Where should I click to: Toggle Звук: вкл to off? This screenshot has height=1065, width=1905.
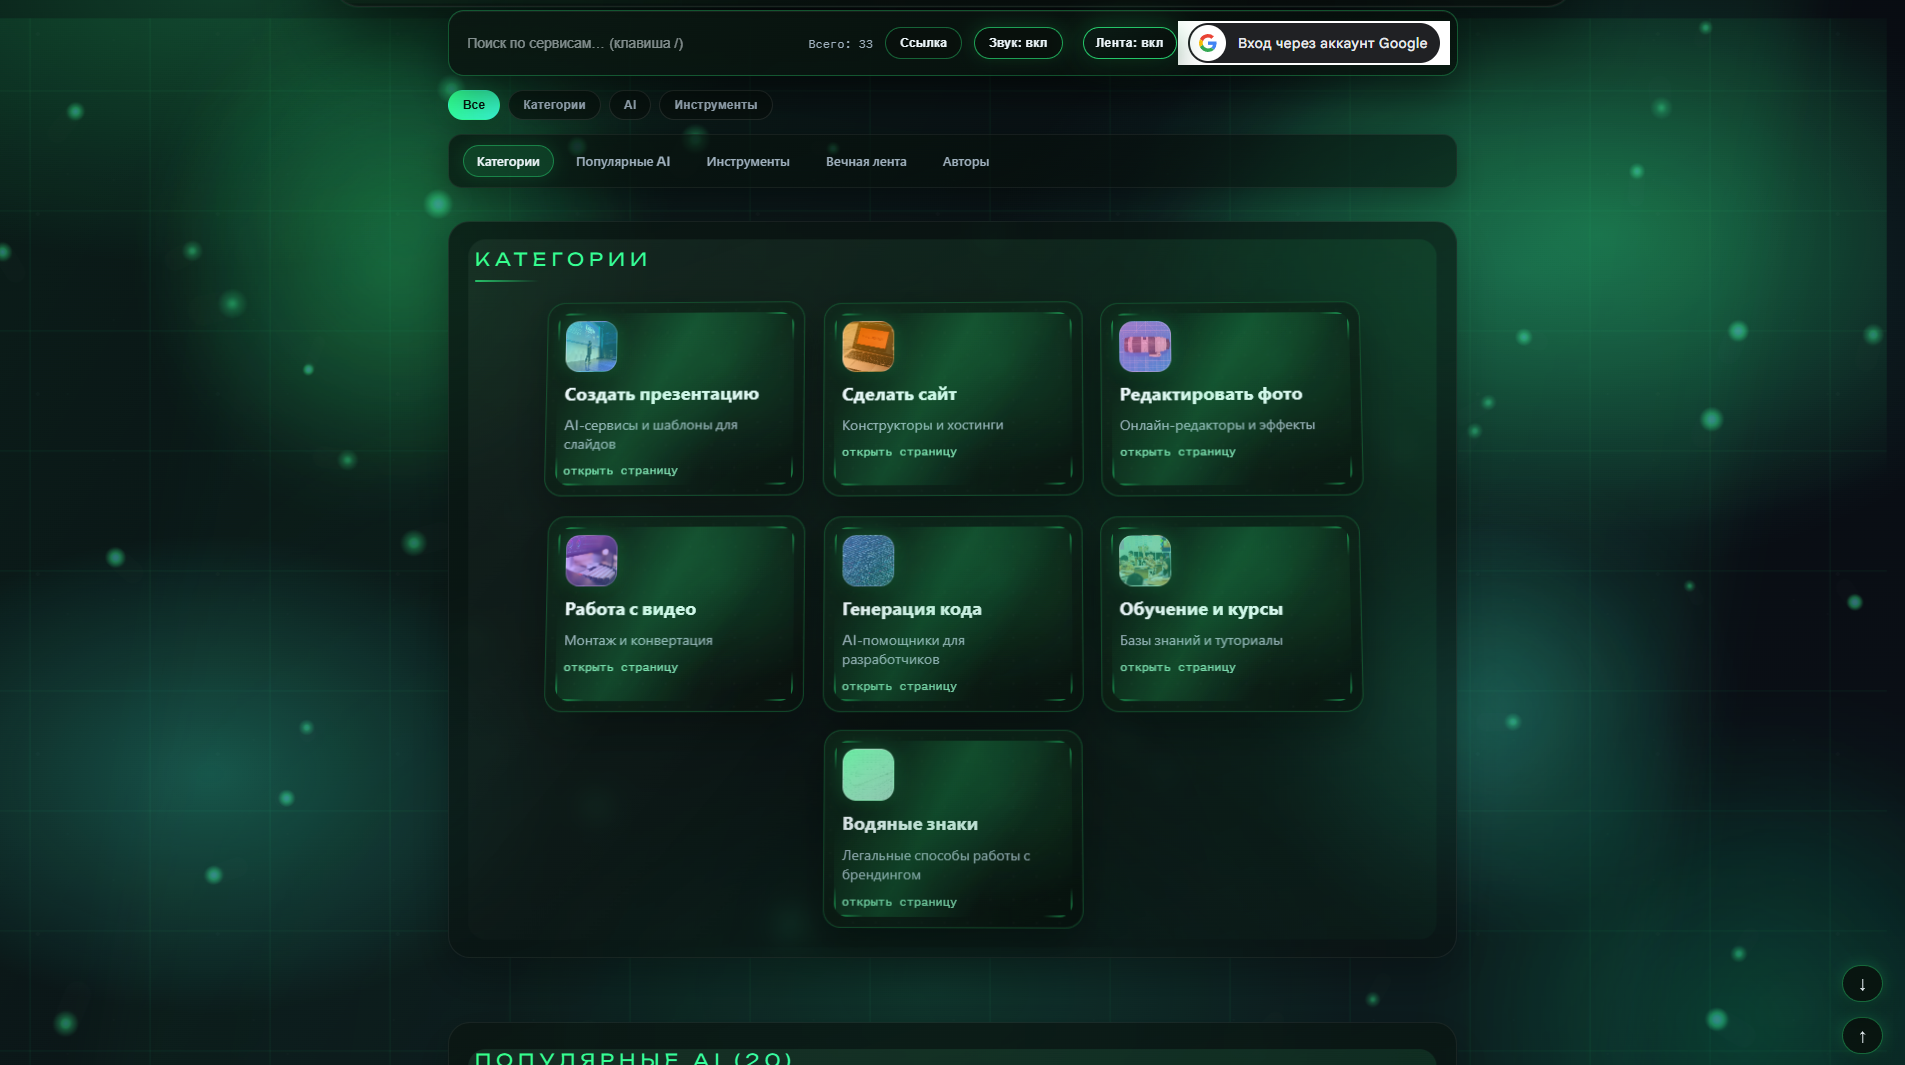(x=1018, y=43)
